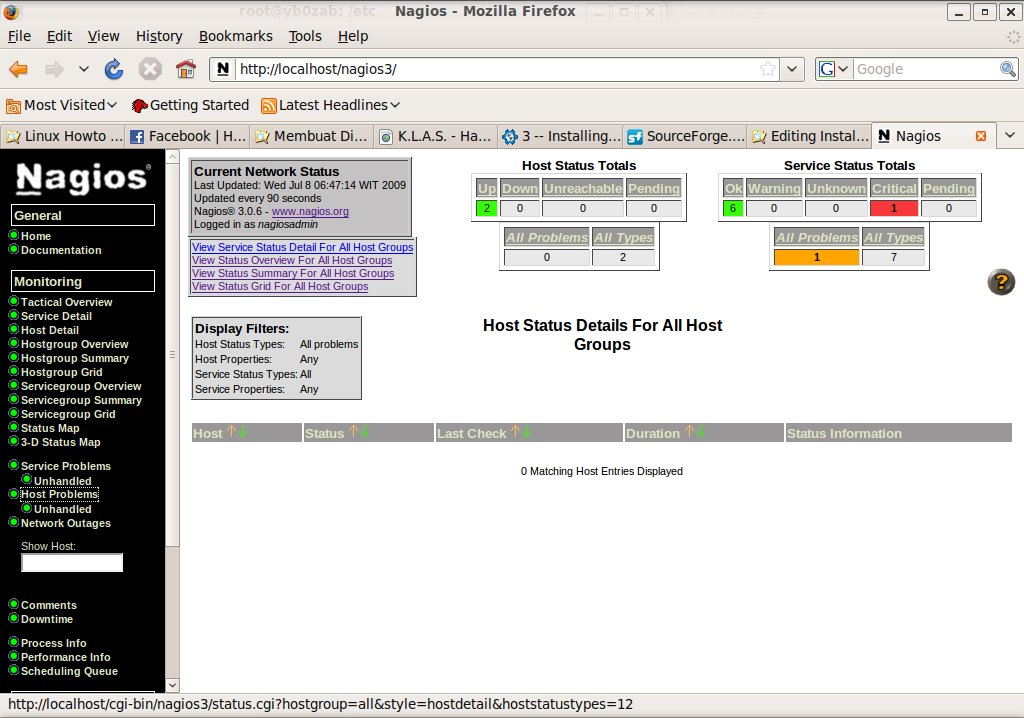The width and height of the screenshot is (1024, 718).
Task: Close the Nagios tab
Action: [980, 136]
